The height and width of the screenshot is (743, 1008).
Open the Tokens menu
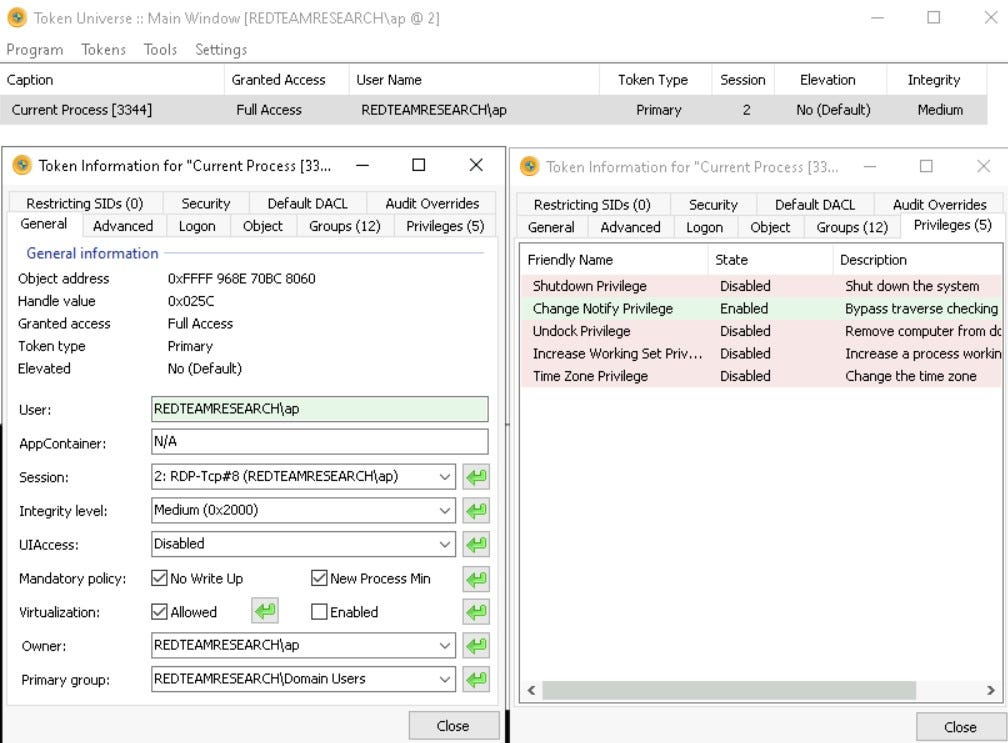104,49
